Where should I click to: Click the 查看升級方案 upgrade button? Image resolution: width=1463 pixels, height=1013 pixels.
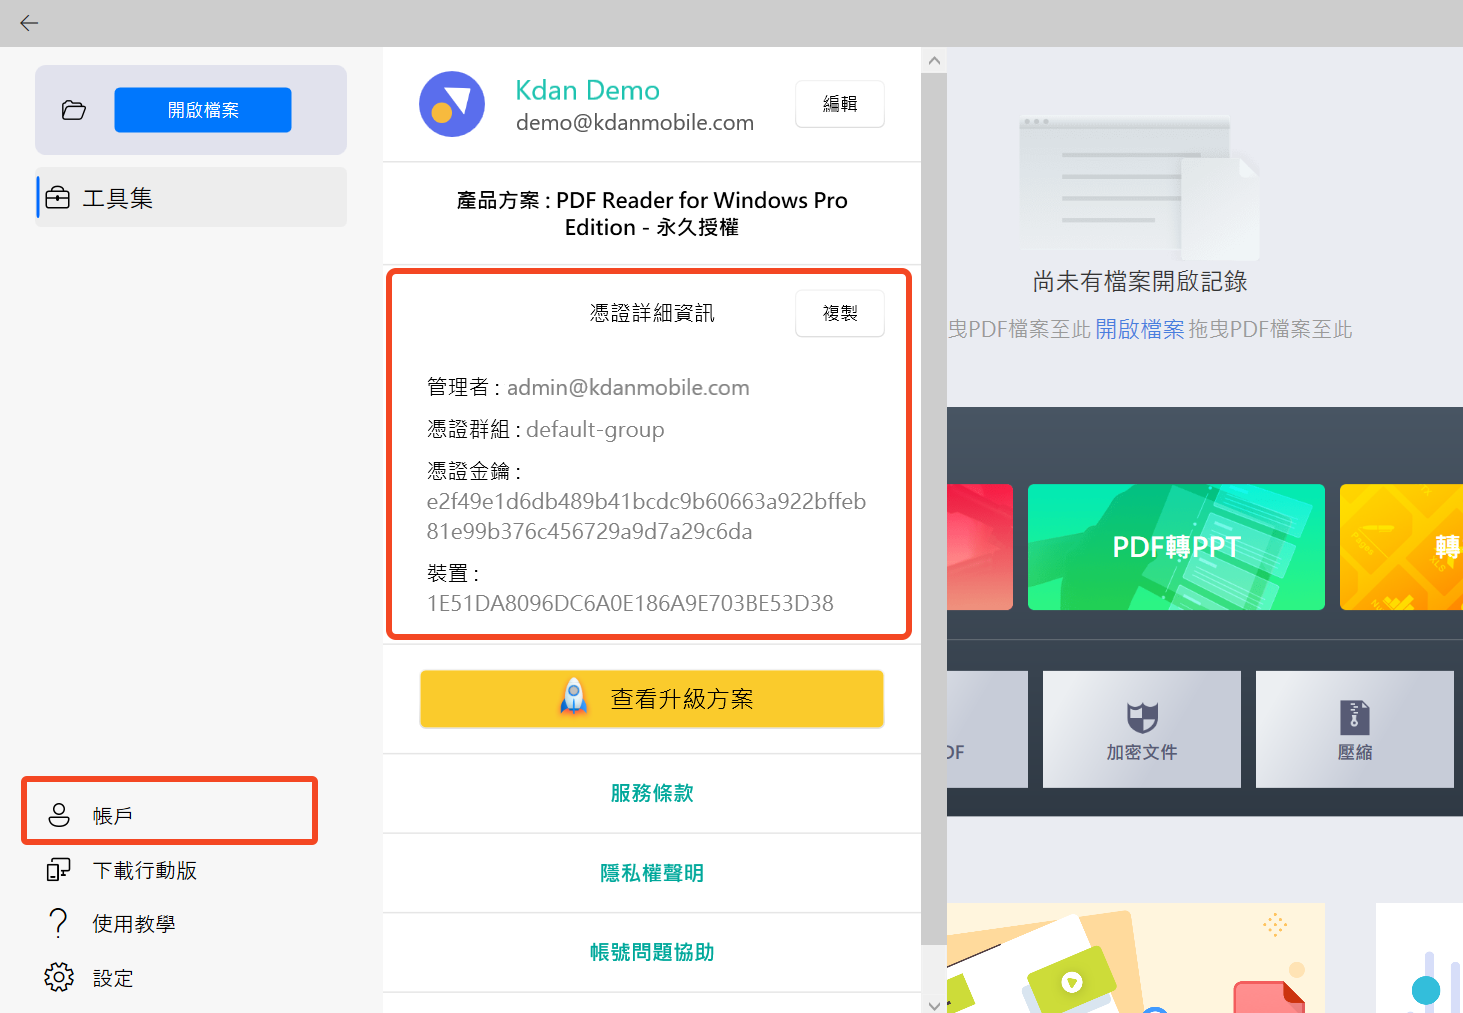pos(652,699)
